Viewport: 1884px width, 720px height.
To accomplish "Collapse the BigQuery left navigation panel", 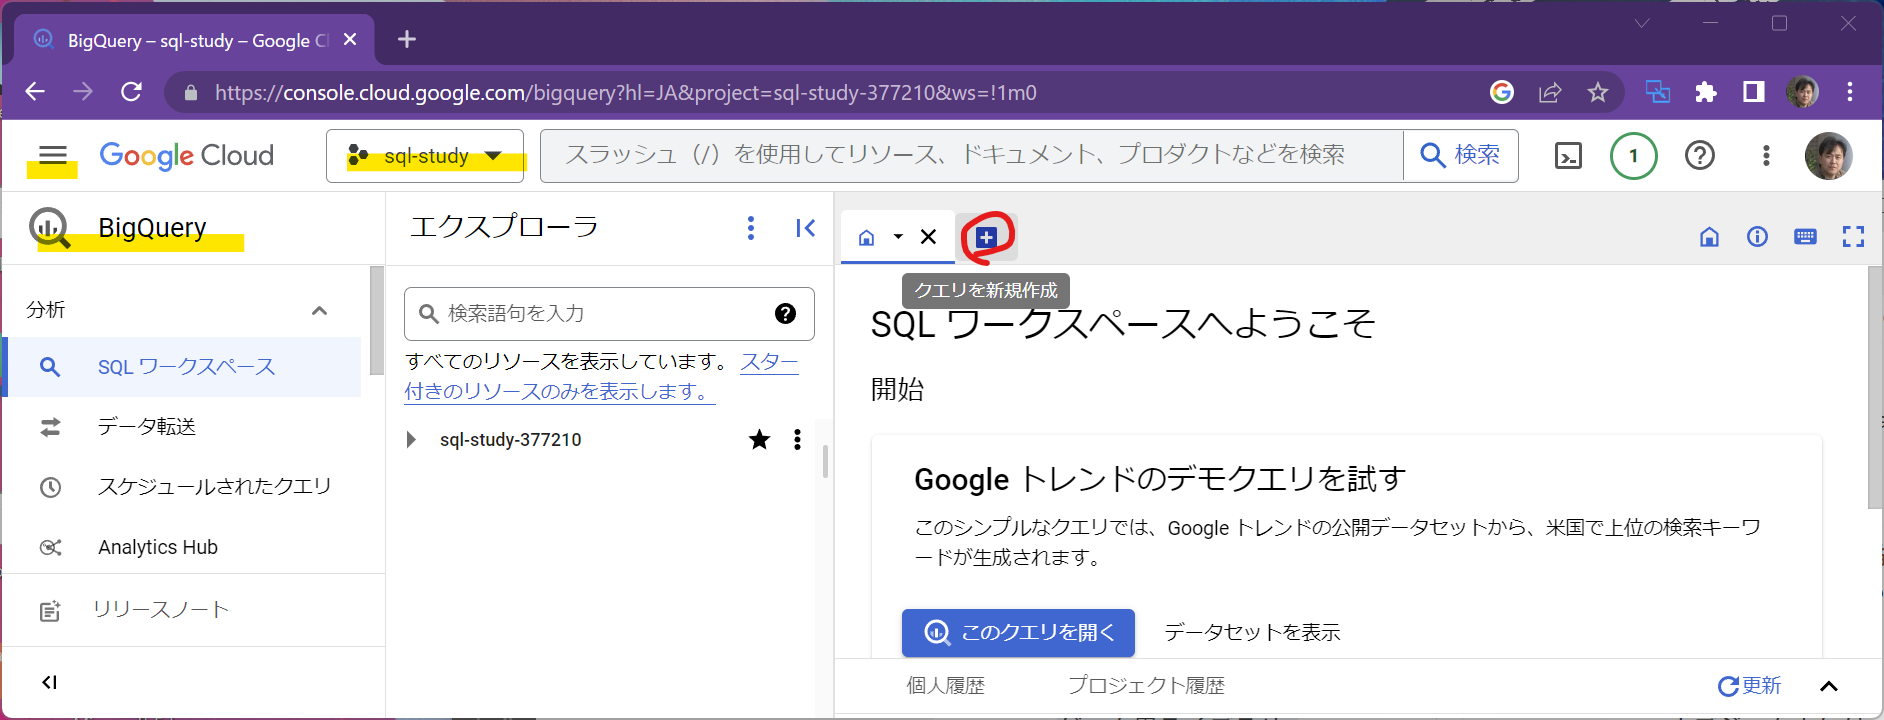I will coord(49,682).
